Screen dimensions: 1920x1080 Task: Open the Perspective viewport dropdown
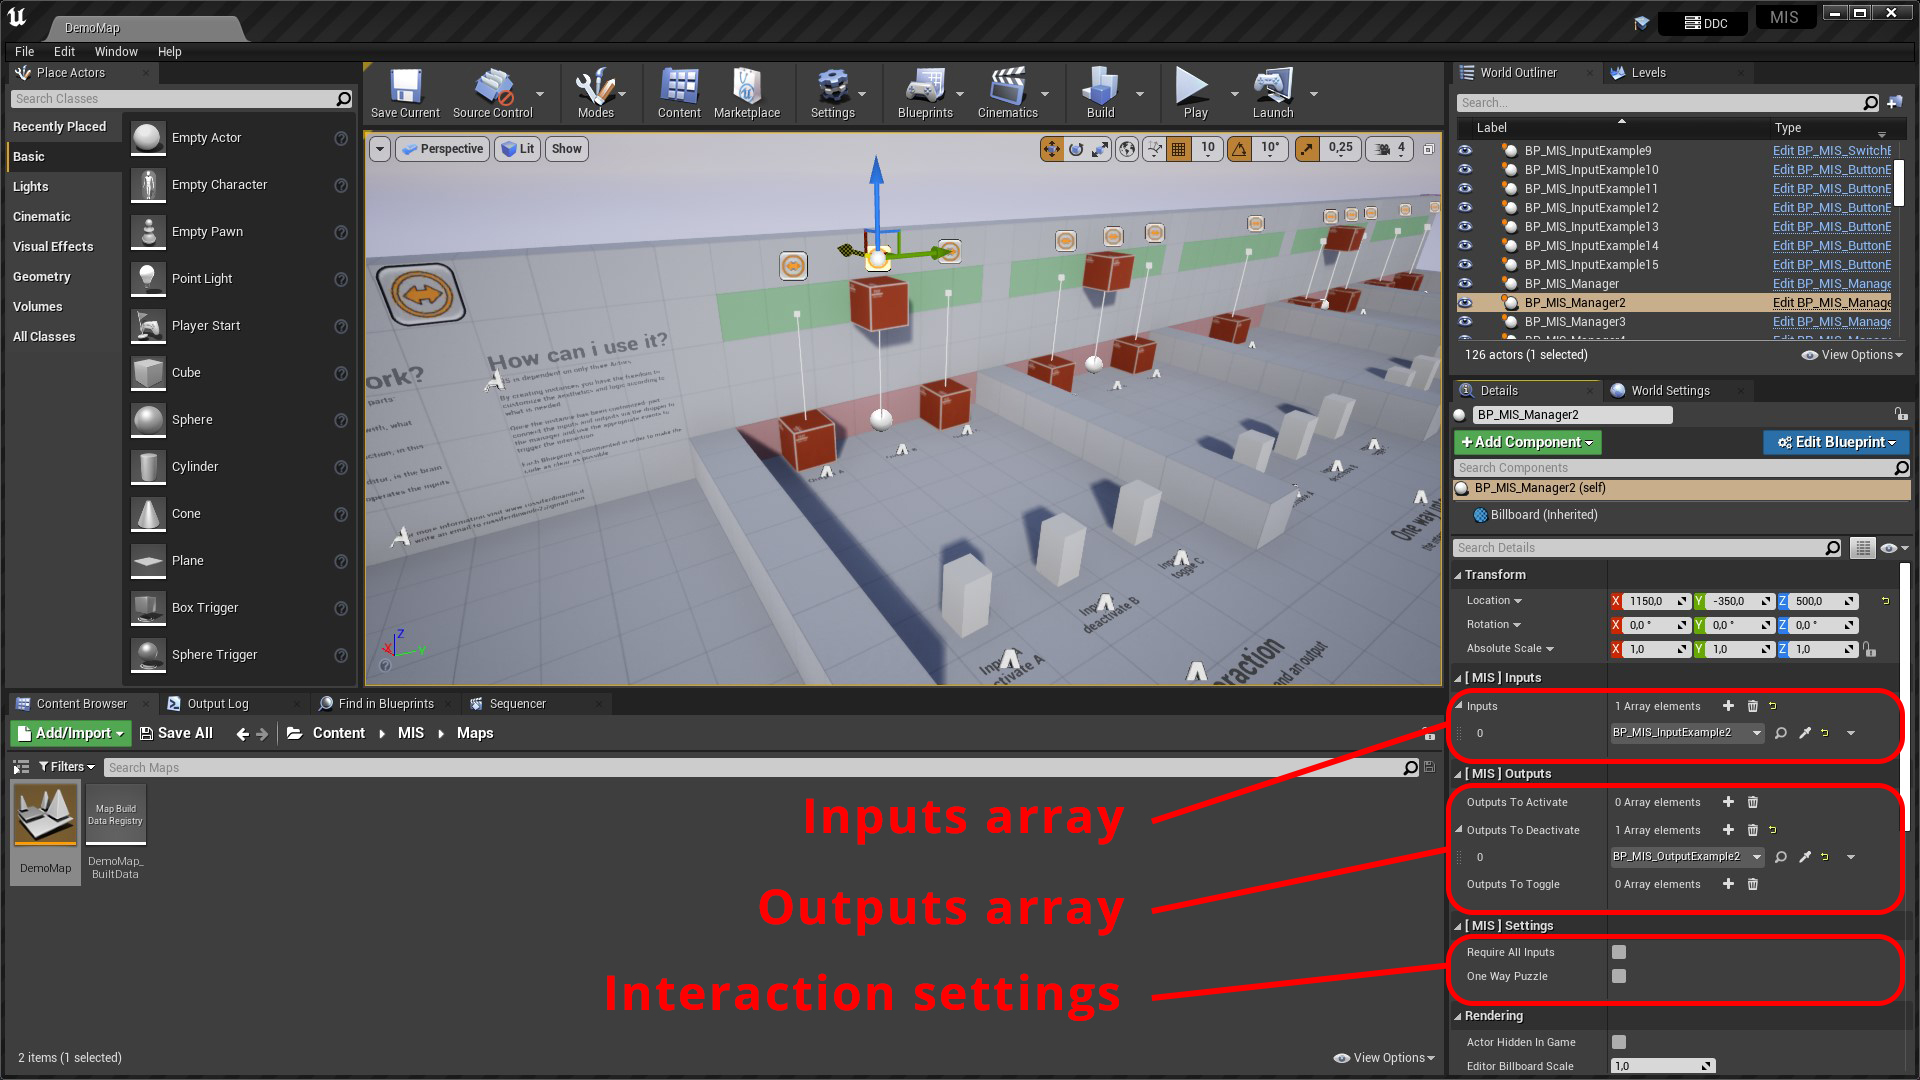point(442,148)
